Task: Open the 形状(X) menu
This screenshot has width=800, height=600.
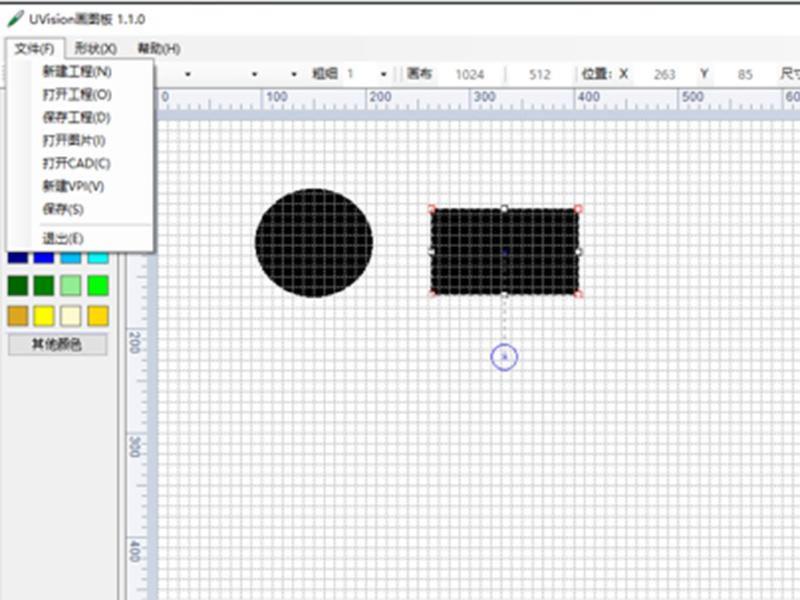Action: (96, 49)
